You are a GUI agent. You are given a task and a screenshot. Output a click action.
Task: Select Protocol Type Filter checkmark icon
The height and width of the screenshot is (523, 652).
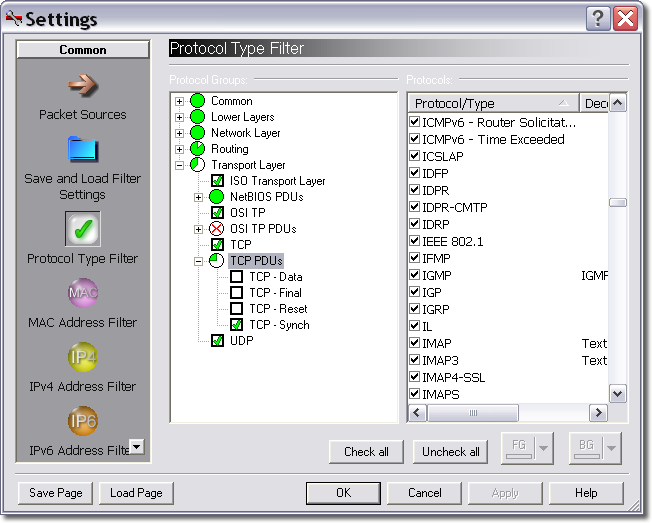click(x=83, y=229)
